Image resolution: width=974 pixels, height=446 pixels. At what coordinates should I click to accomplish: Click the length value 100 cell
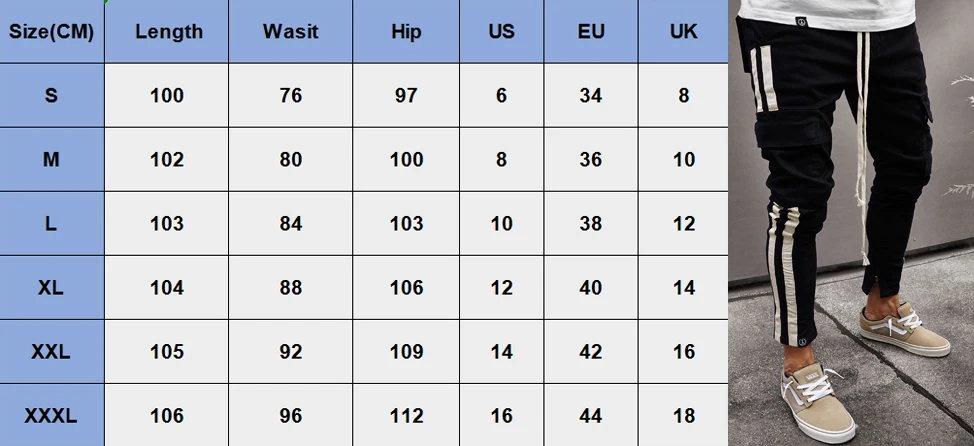coord(166,95)
